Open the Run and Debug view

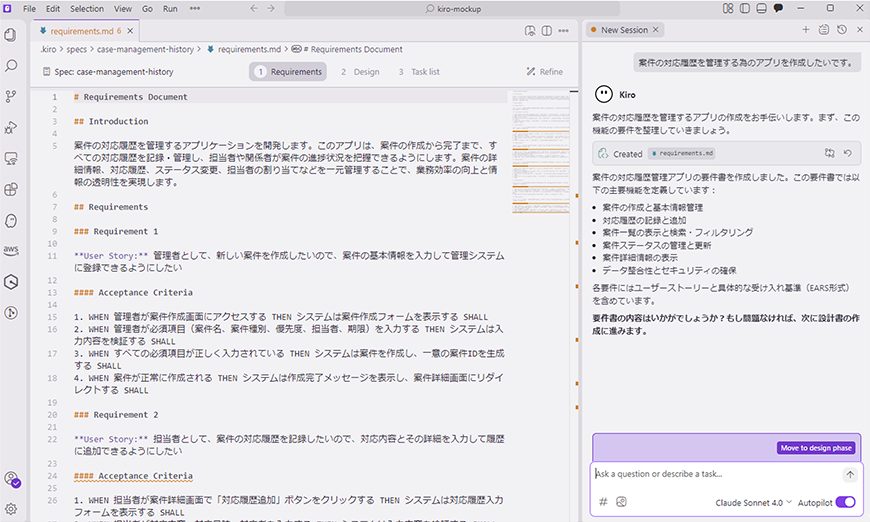click(x=11, y=128)
